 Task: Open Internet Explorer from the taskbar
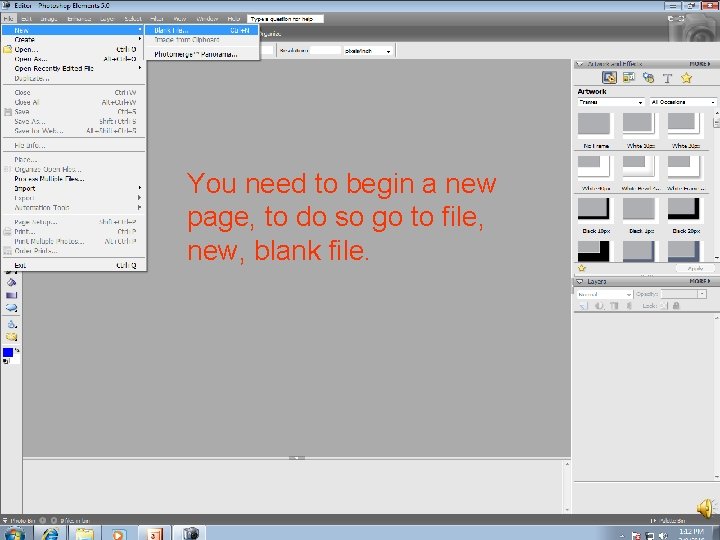[50, 534]
